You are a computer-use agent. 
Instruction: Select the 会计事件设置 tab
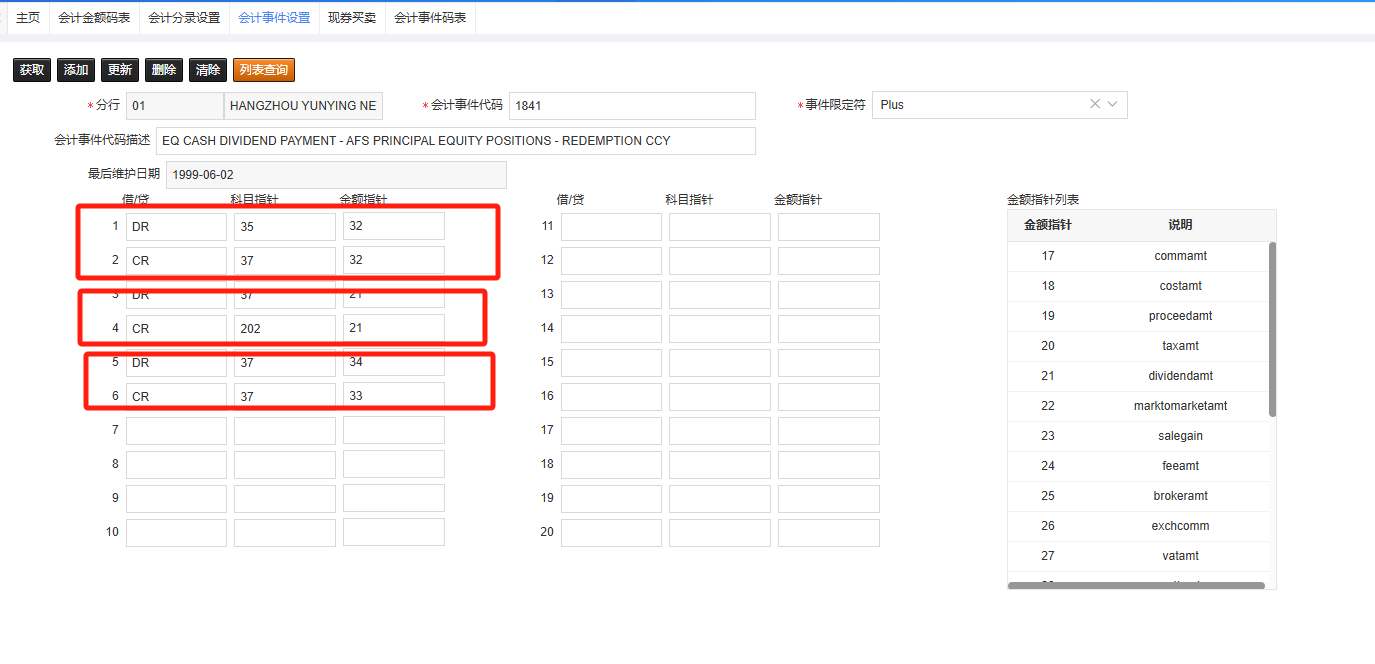tap(274, 18)
